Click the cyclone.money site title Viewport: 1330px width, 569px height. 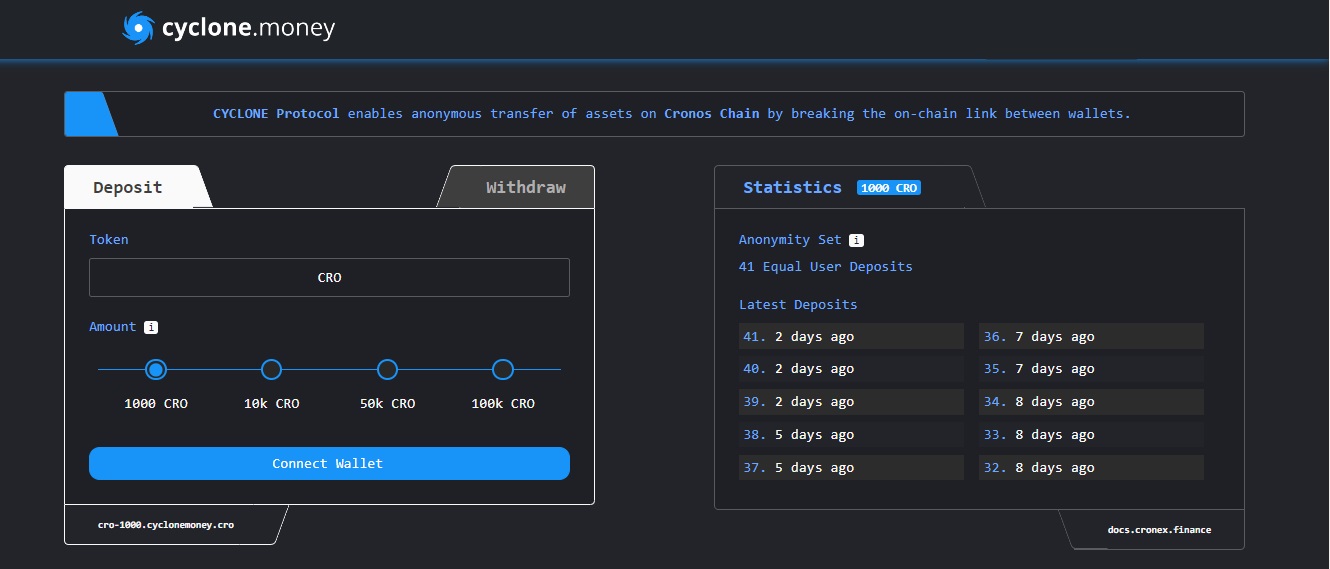click(248, 28)
